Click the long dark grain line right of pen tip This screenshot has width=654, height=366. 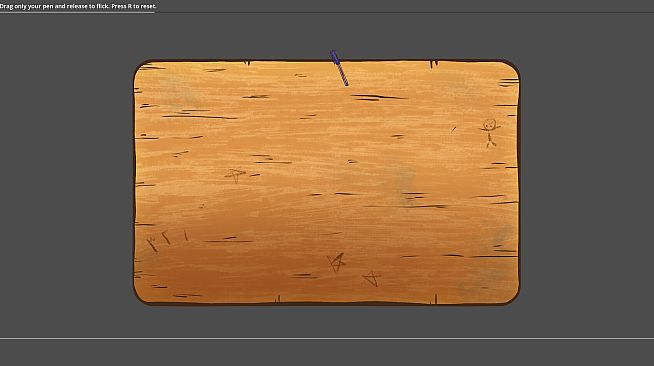(x=379, y=98)
